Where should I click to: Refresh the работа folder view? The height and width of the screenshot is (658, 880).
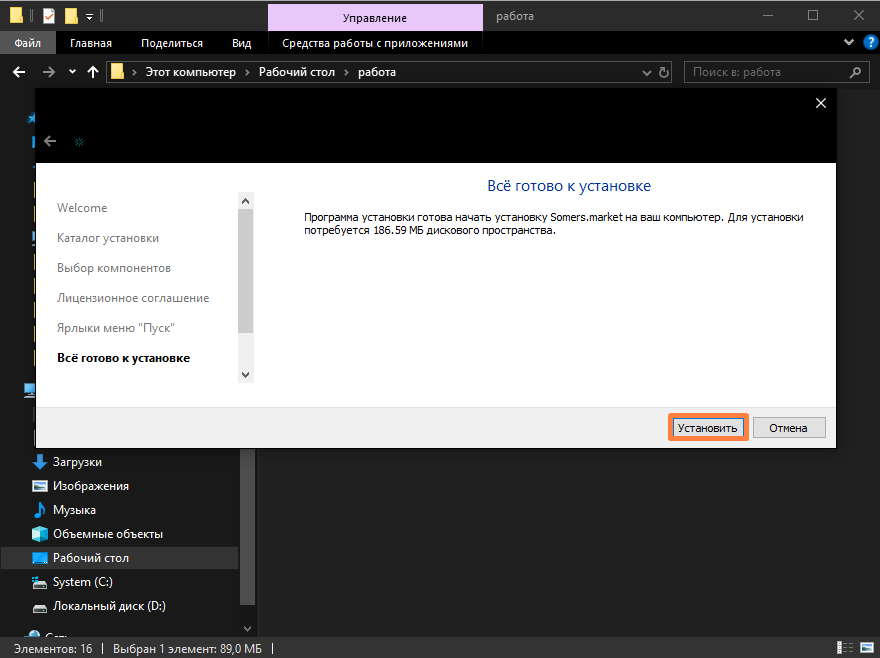(x=664, y=72)
